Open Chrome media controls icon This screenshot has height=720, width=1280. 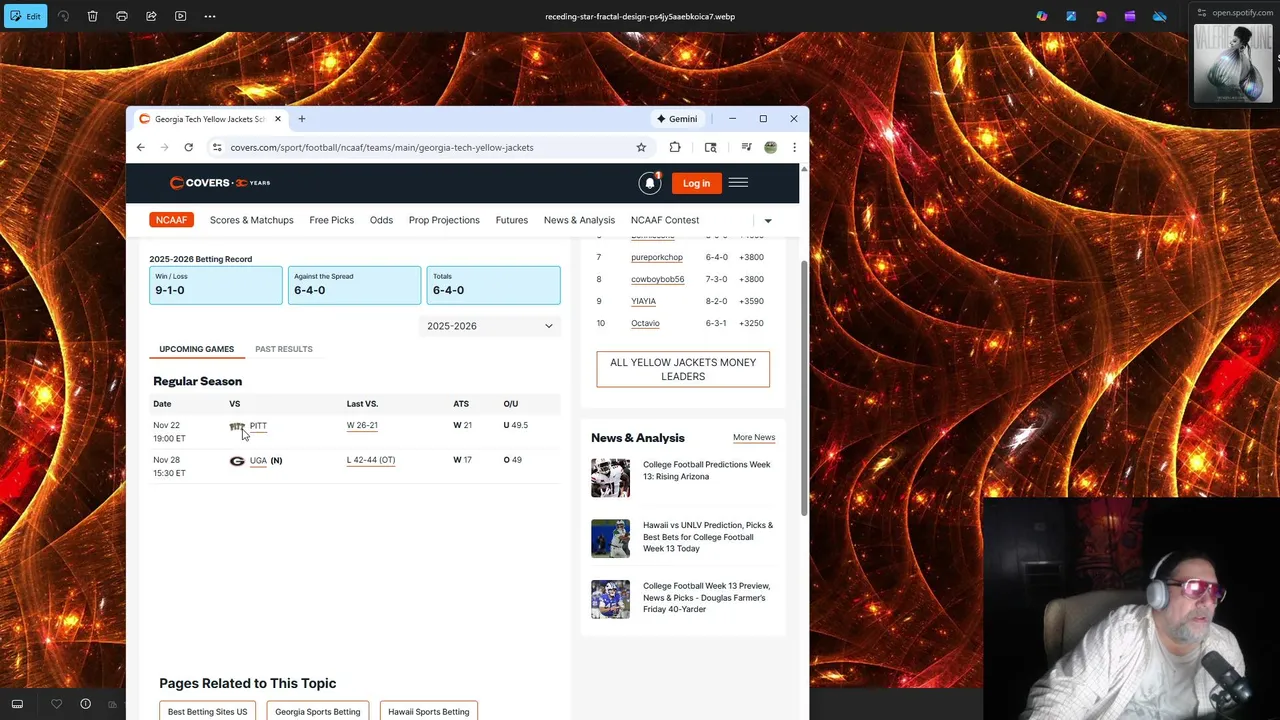tap(746, 147)
